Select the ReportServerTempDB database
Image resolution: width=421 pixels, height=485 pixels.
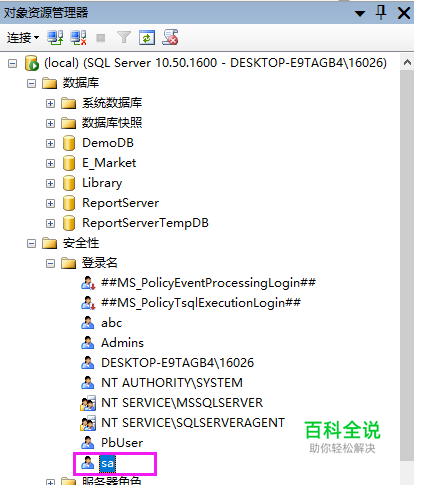point(145,223)
